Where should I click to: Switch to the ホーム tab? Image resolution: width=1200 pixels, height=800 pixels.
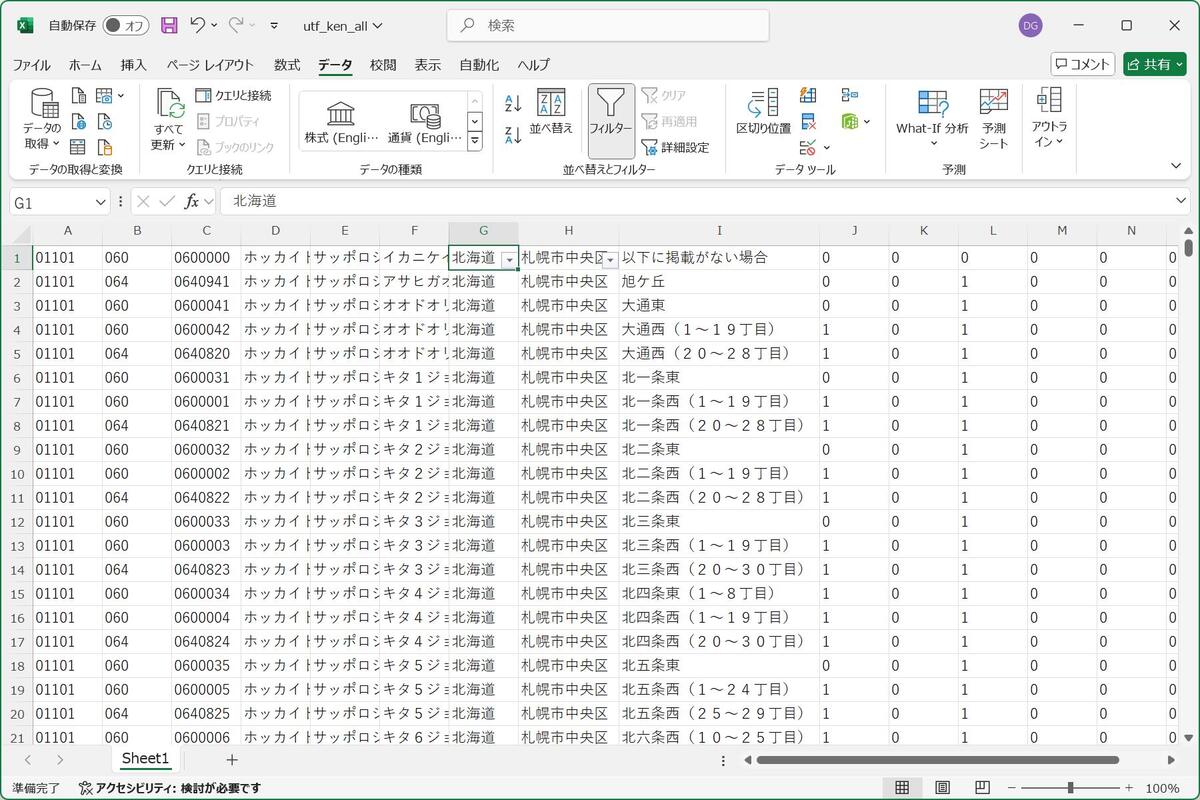point(85,65)
